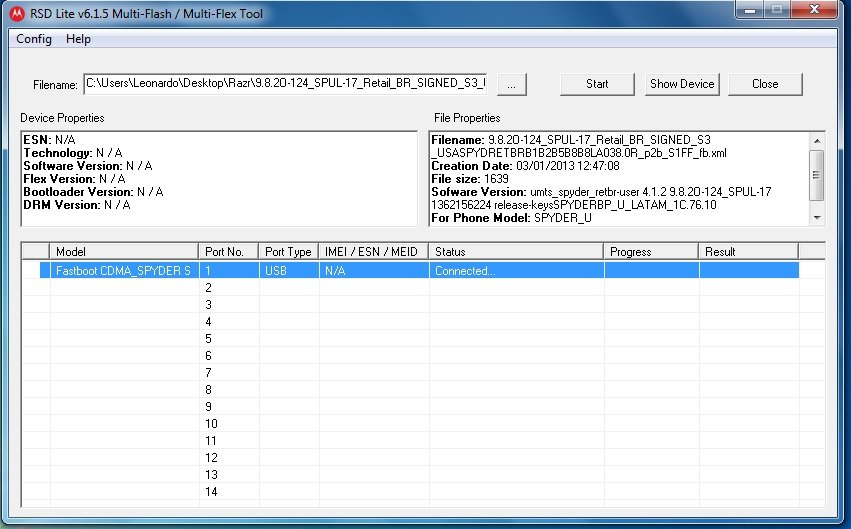The width and height of the screenshot is (851, 529).
Task: Click the File size: 1639 line
Action: pos(470,179)
